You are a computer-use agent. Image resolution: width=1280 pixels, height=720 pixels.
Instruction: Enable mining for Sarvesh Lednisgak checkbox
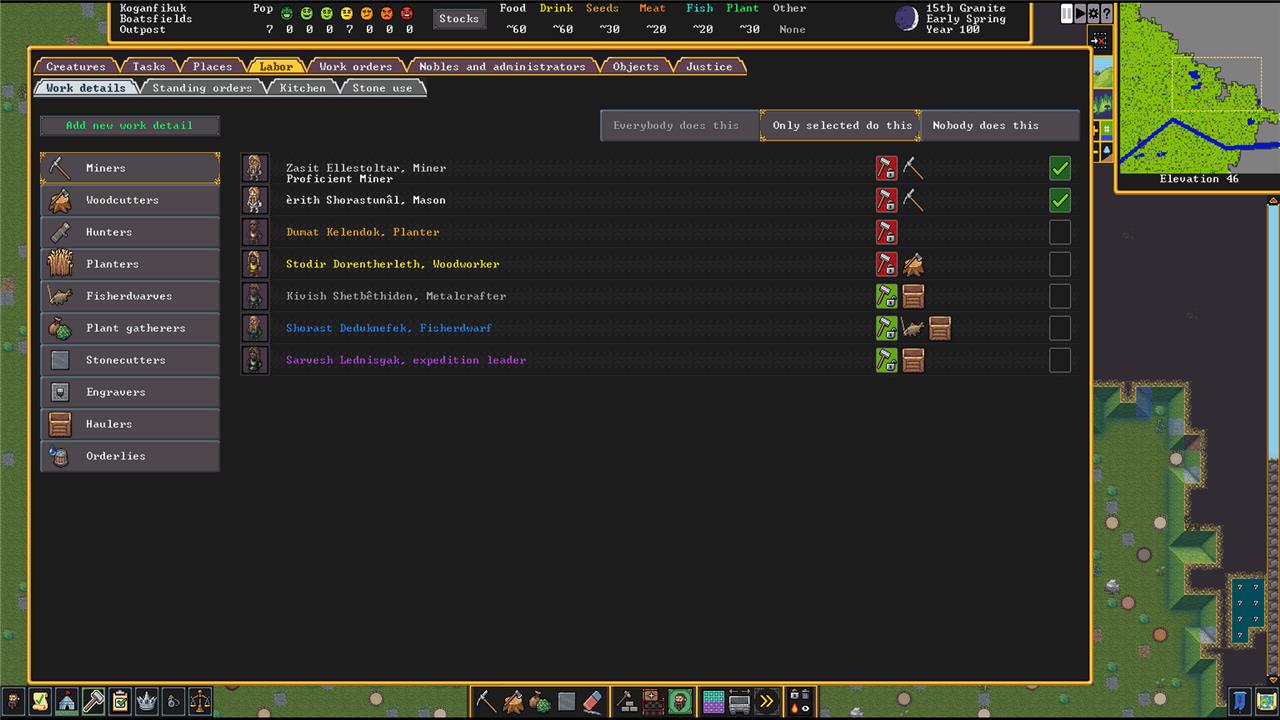[1060, 360]
